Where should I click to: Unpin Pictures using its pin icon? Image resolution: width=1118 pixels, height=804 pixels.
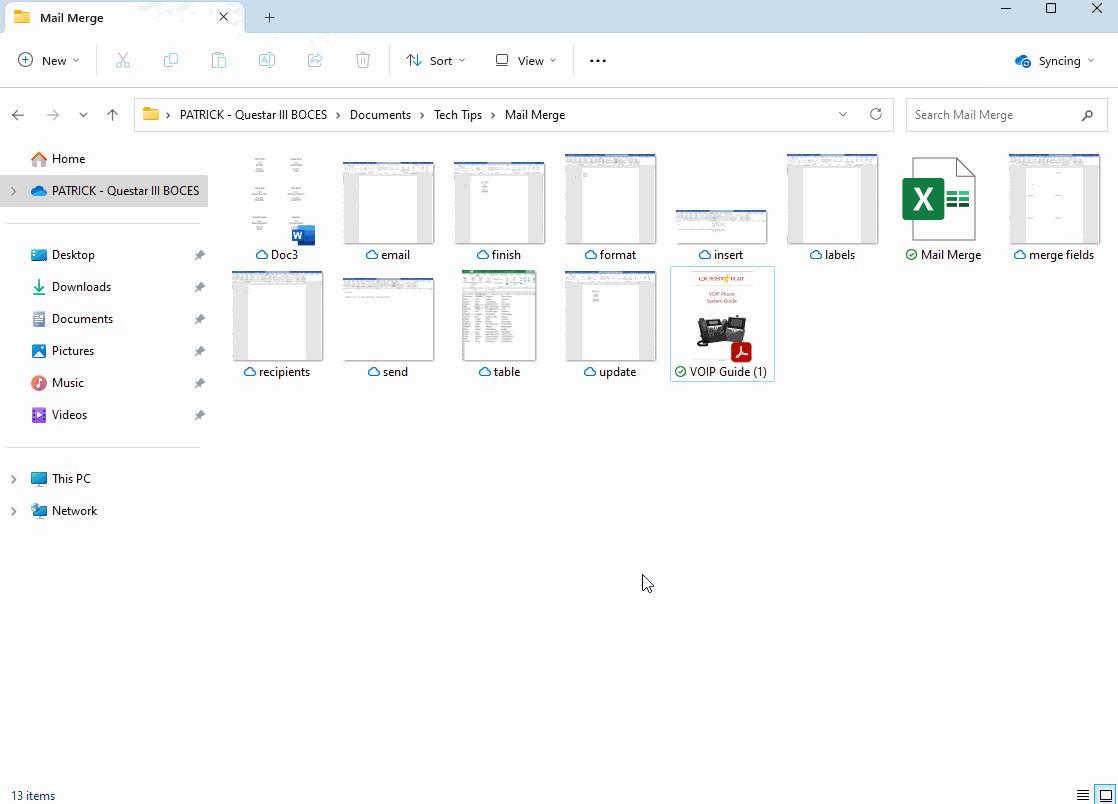pyautogui.click(x=200, y=351)
